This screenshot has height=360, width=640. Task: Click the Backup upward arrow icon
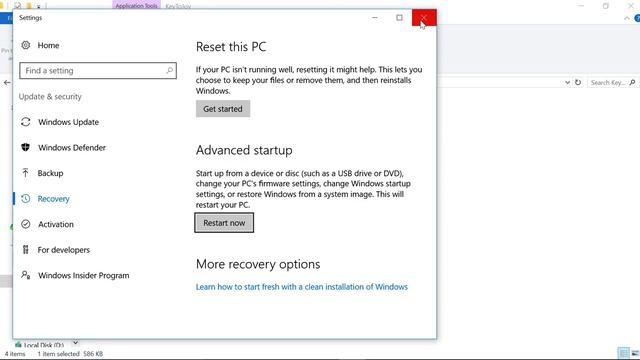click(25, 173)
